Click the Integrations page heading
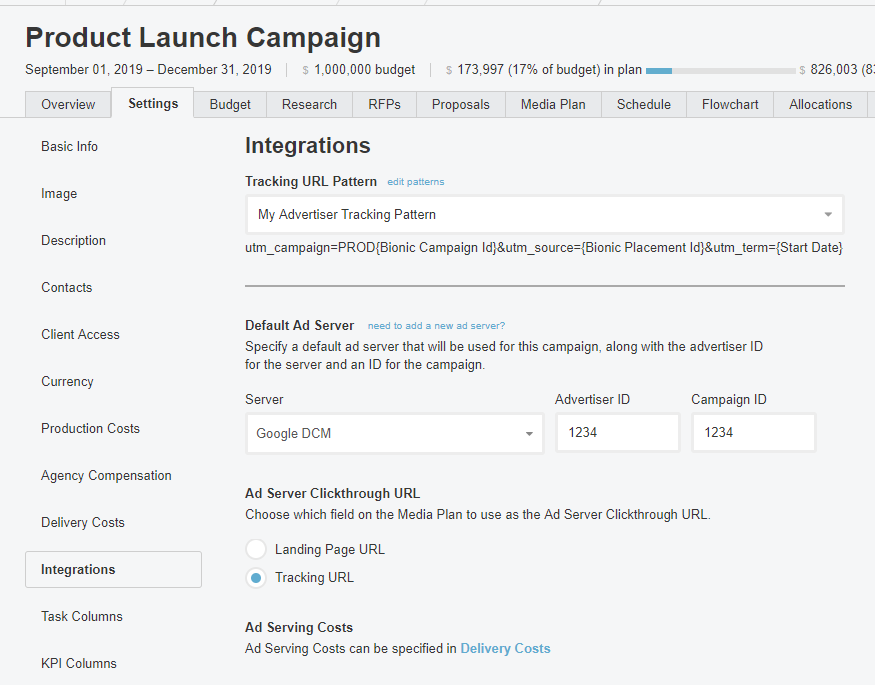The image size is (875, 685). 307,146
